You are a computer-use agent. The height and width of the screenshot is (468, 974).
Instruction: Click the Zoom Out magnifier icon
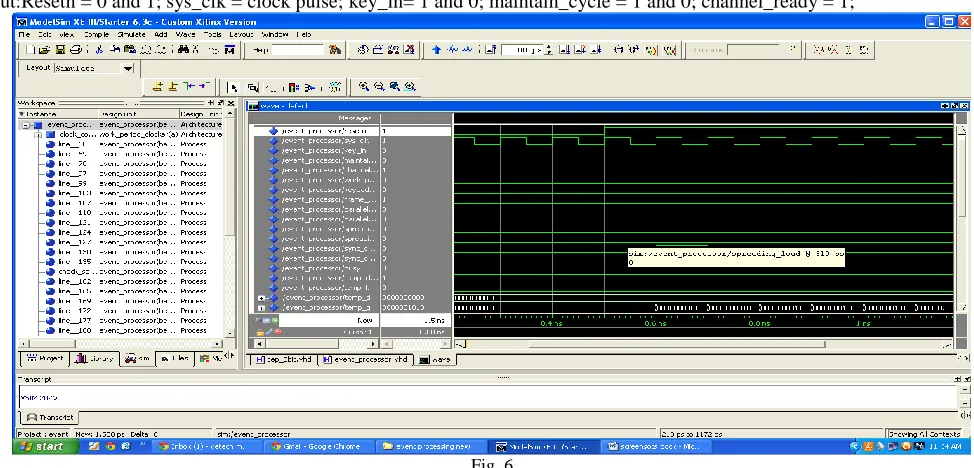(379, 87)
